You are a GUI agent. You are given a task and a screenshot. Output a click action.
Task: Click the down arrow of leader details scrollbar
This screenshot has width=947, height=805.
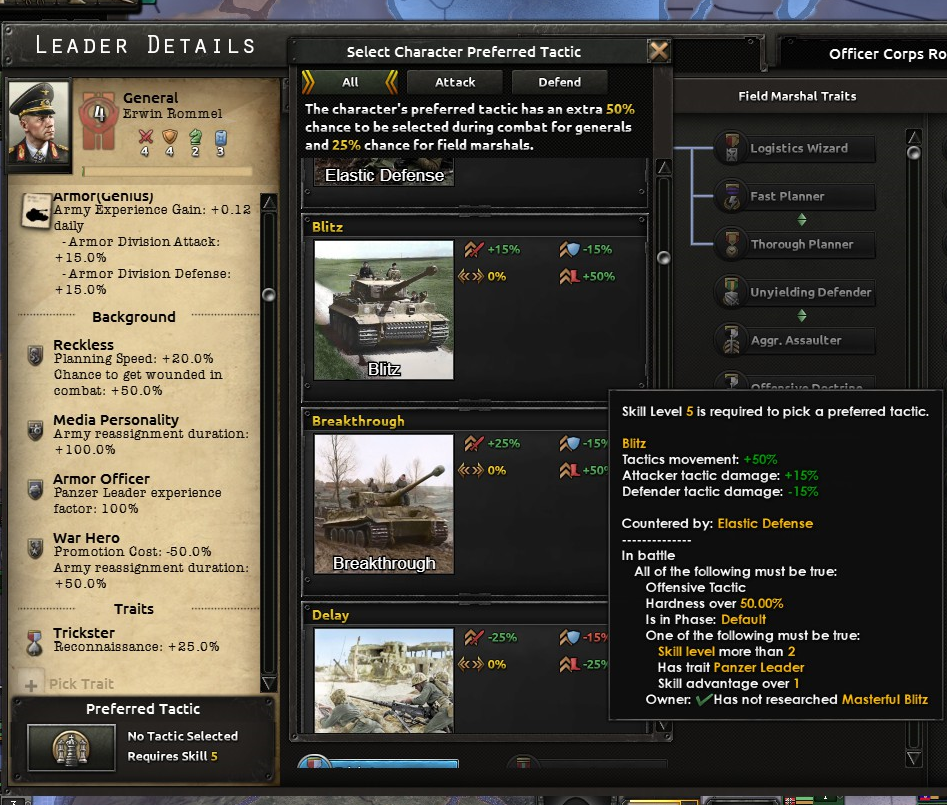click(x=269, y=683)
